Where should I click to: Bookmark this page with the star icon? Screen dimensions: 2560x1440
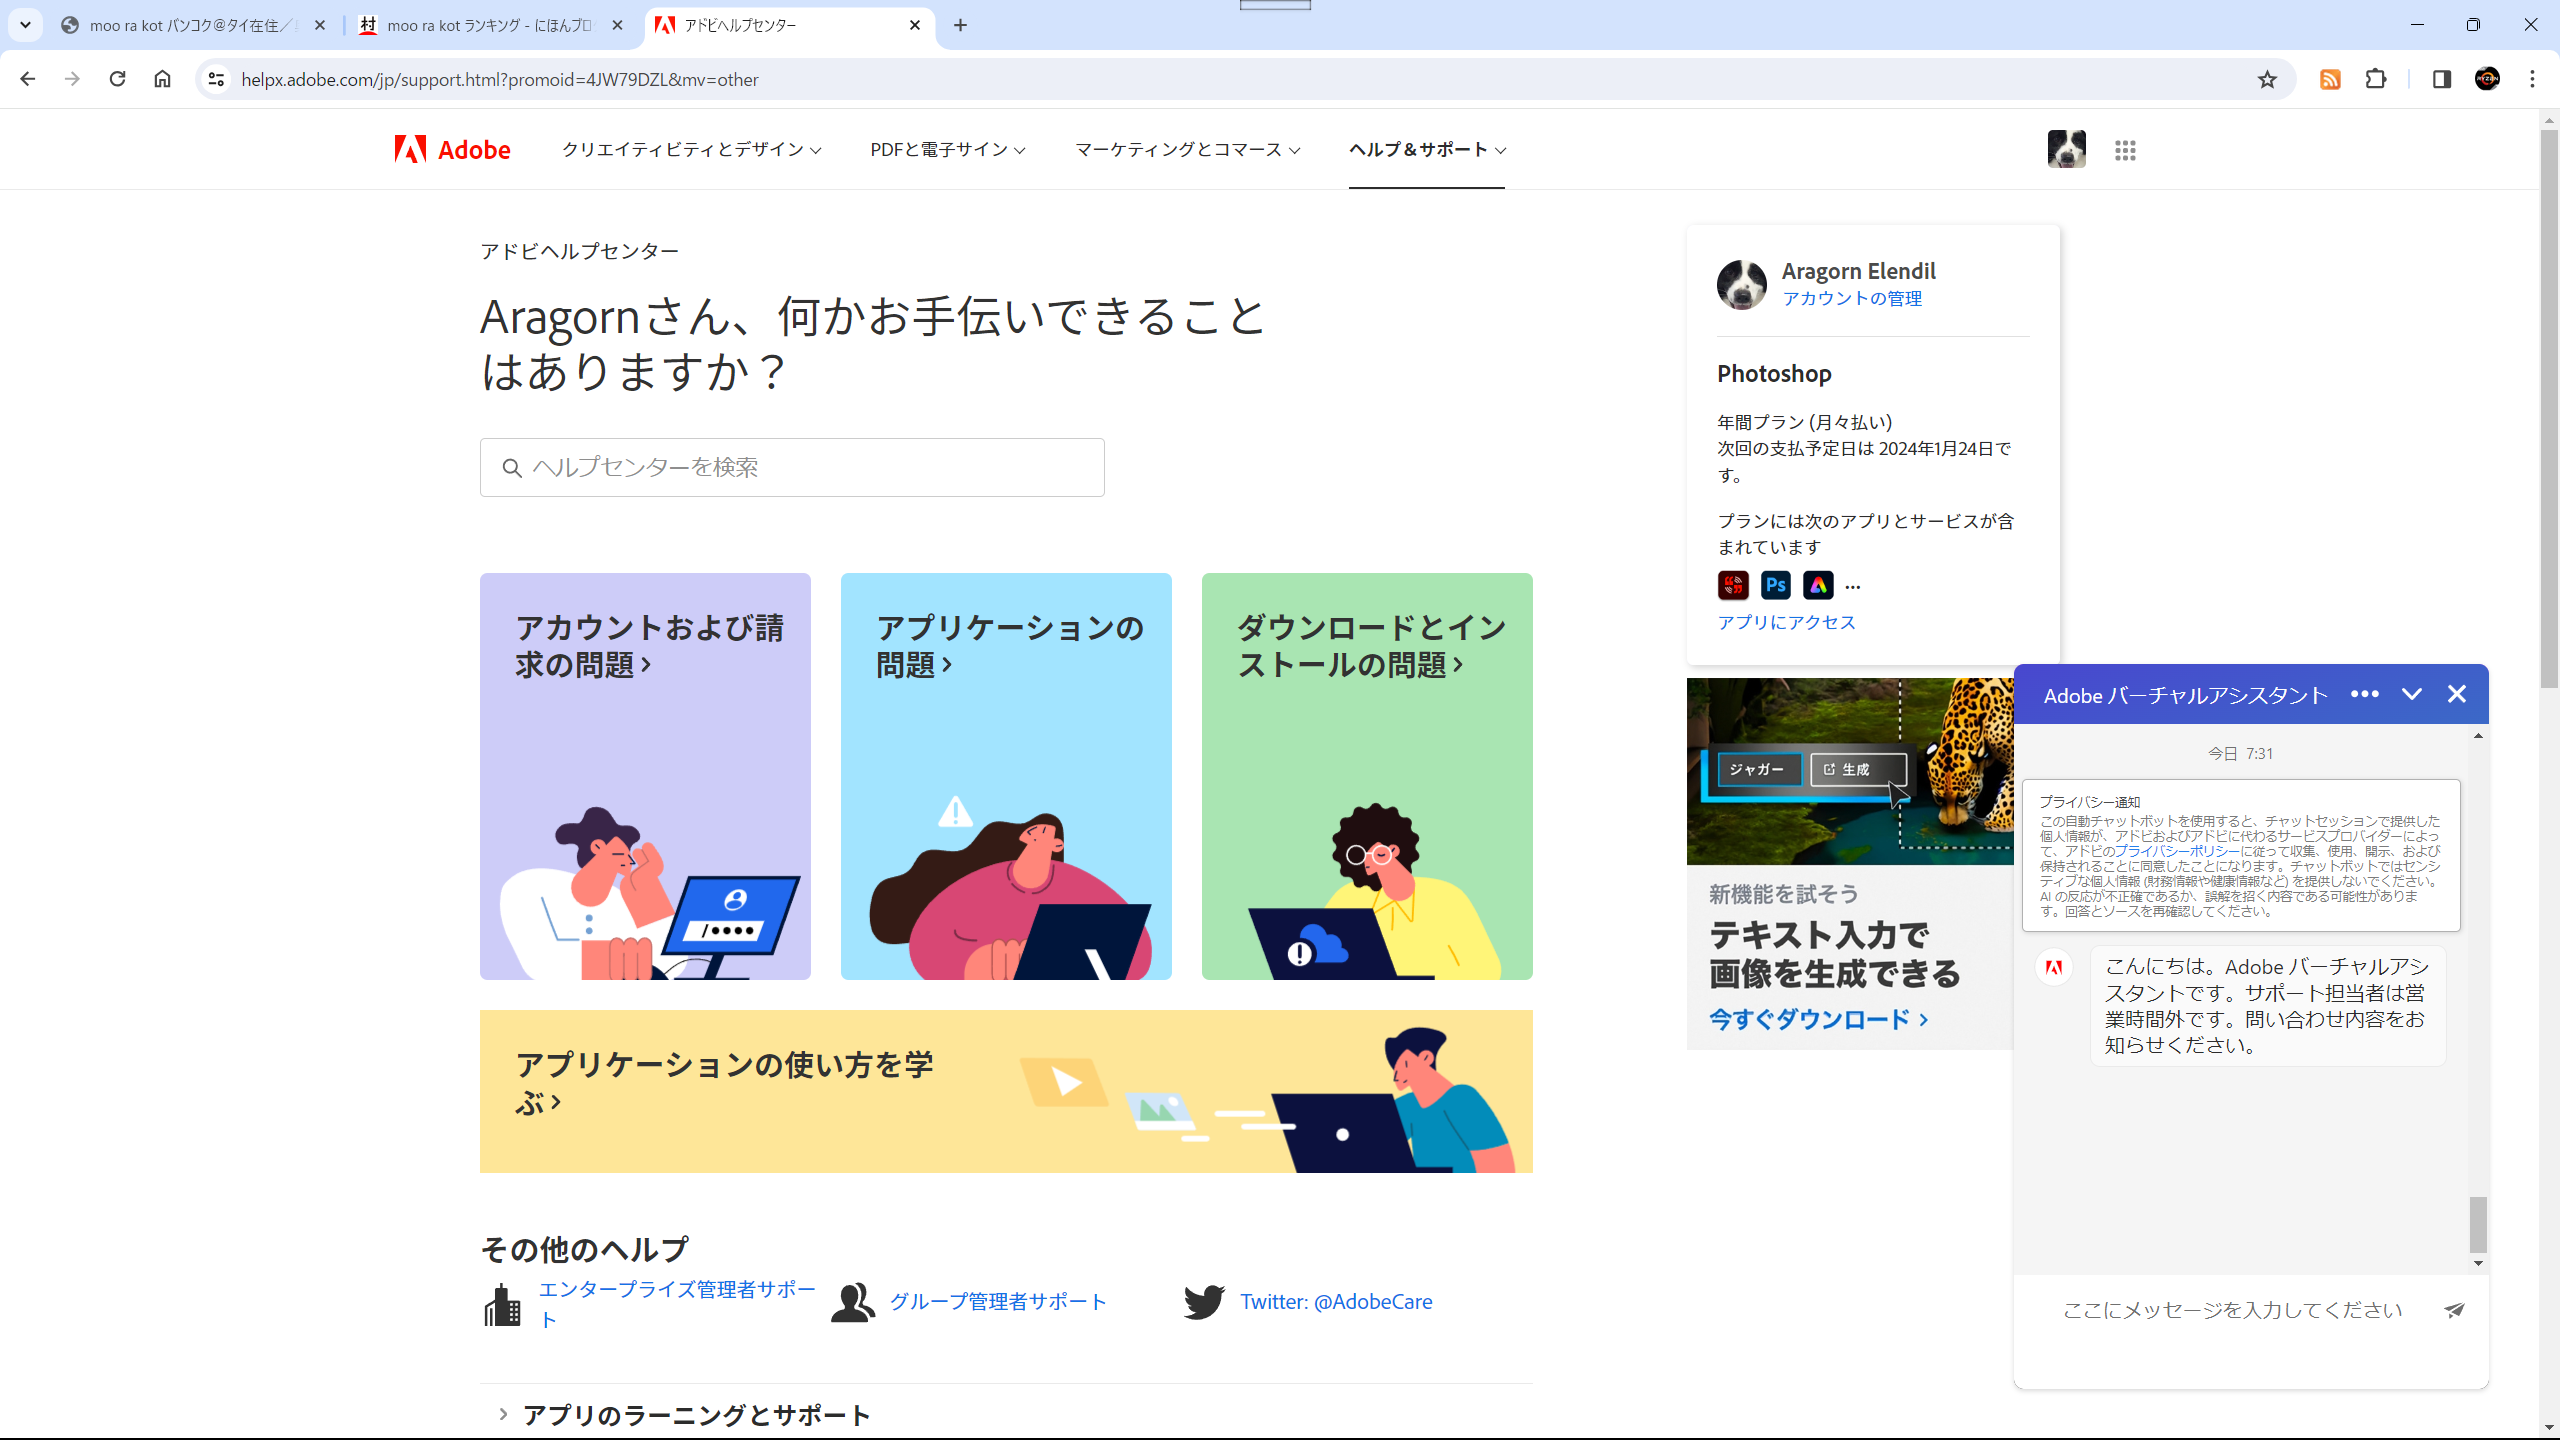point(2267,79)
